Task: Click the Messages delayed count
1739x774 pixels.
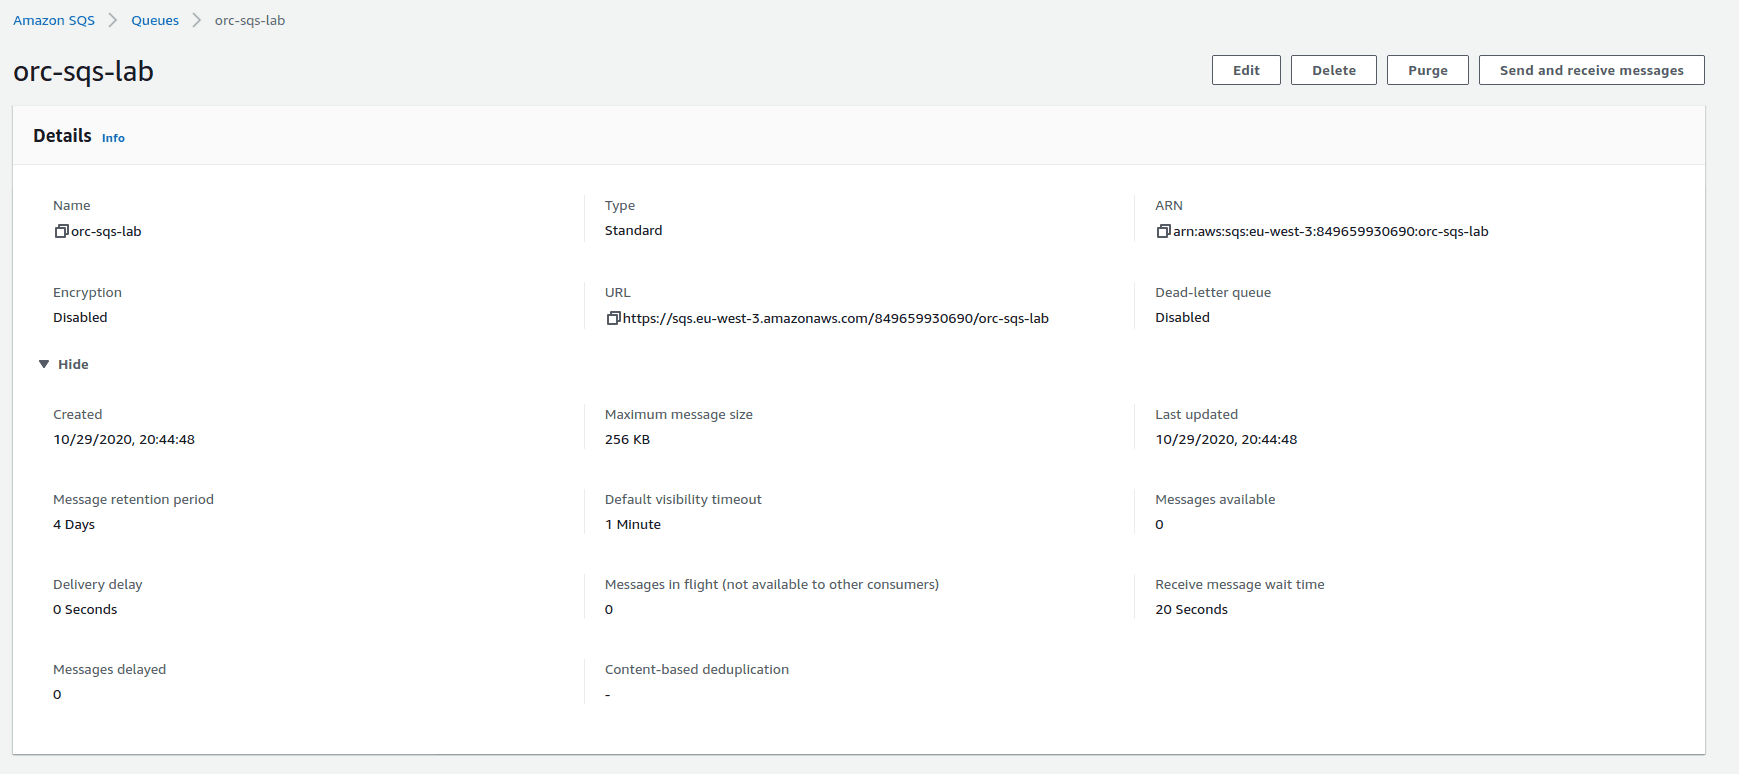Action: 57,694
